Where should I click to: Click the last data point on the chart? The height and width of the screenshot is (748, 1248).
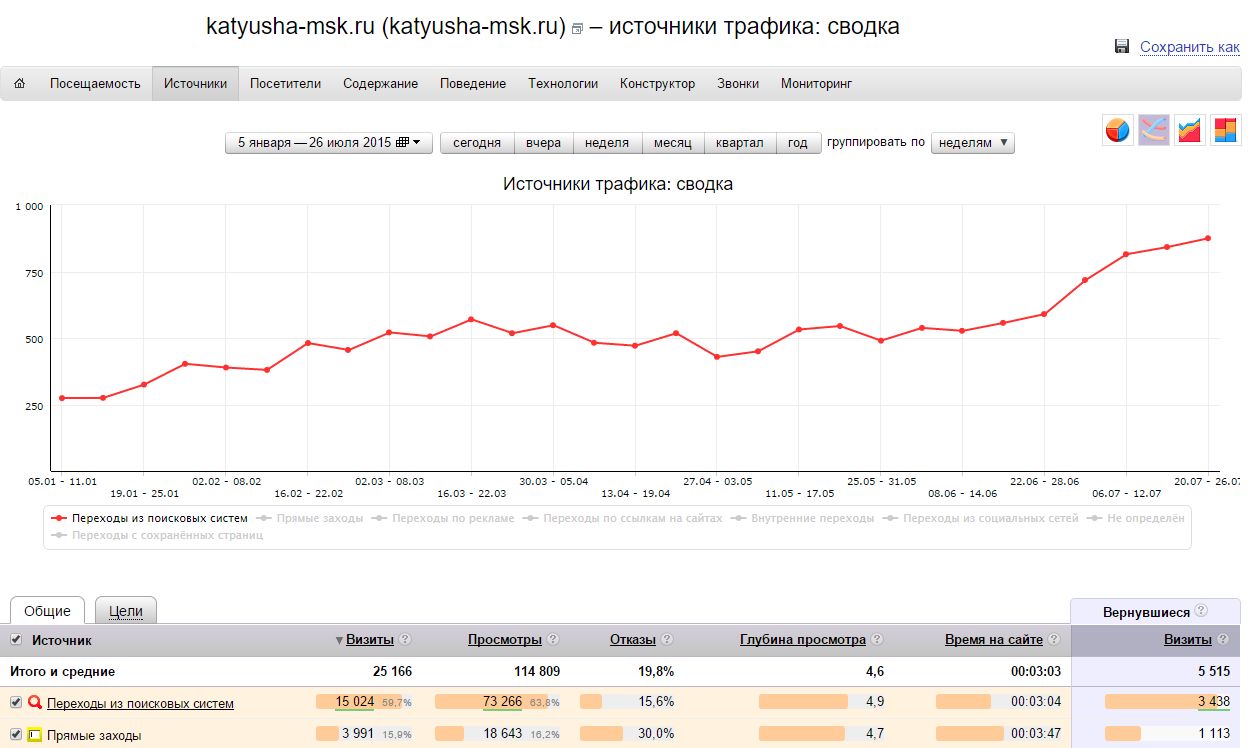click(1210, 239)
